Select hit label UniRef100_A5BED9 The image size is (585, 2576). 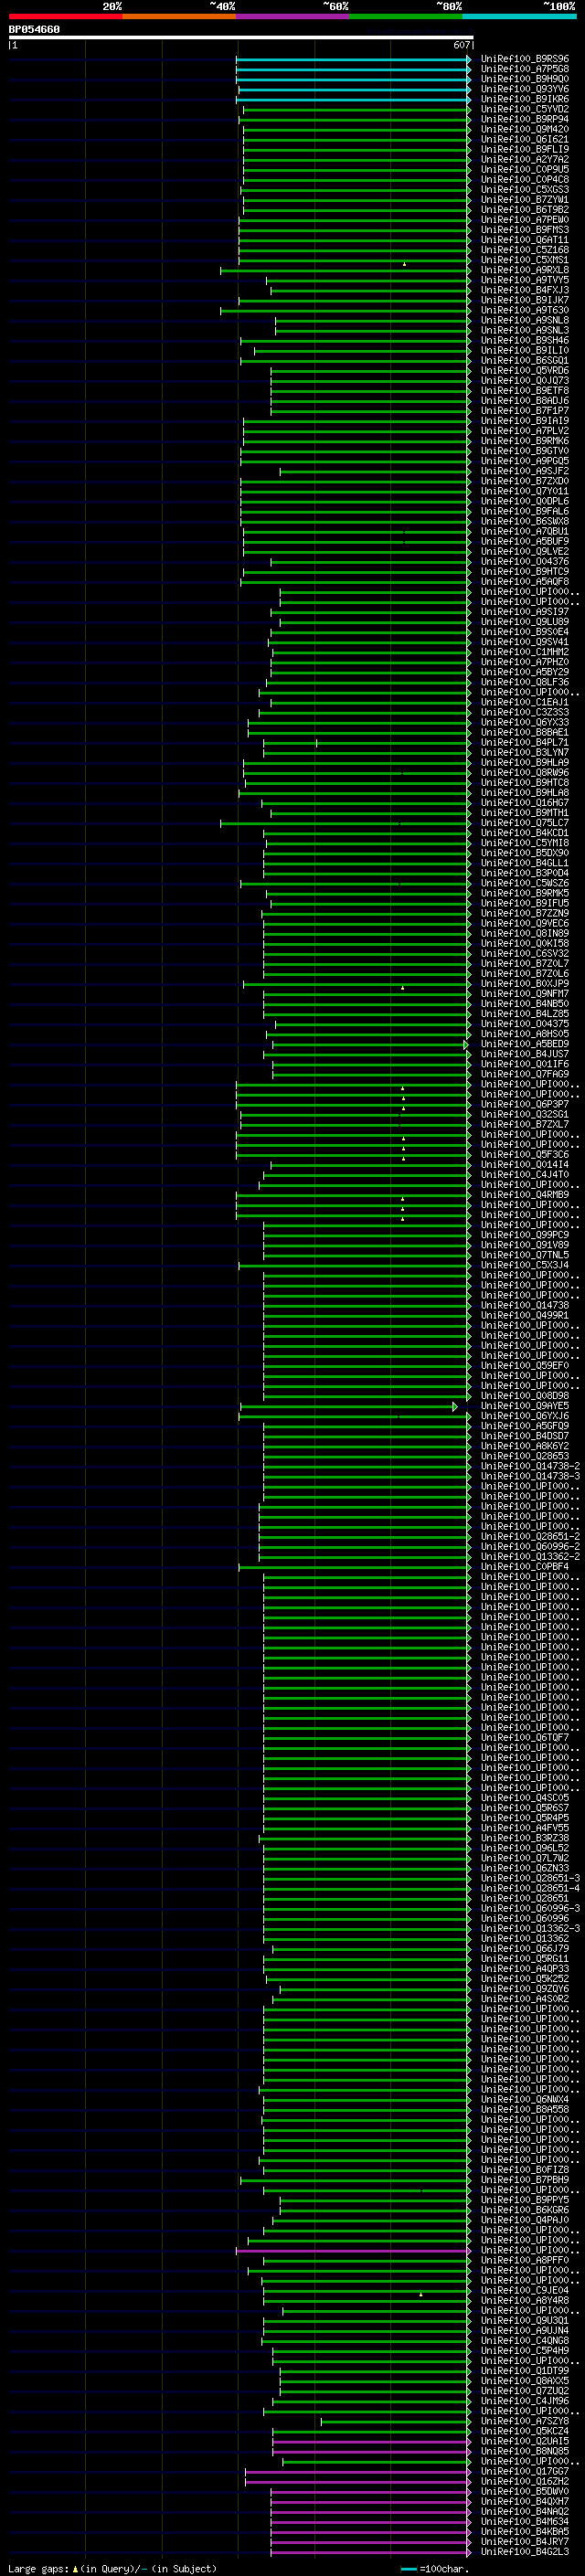coord(524,1044)
